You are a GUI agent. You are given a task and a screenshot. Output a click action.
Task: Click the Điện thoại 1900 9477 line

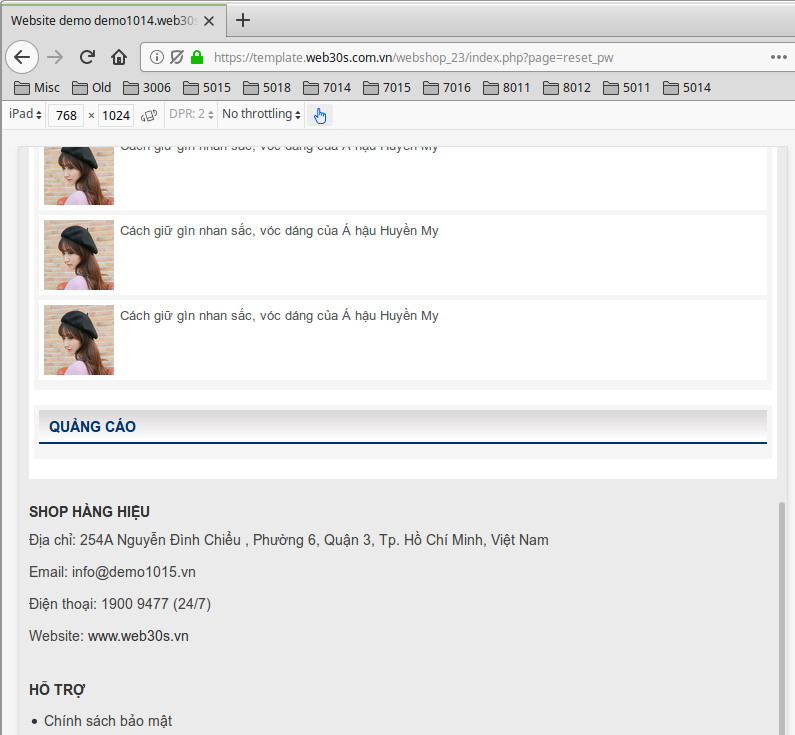coord(120,604)
